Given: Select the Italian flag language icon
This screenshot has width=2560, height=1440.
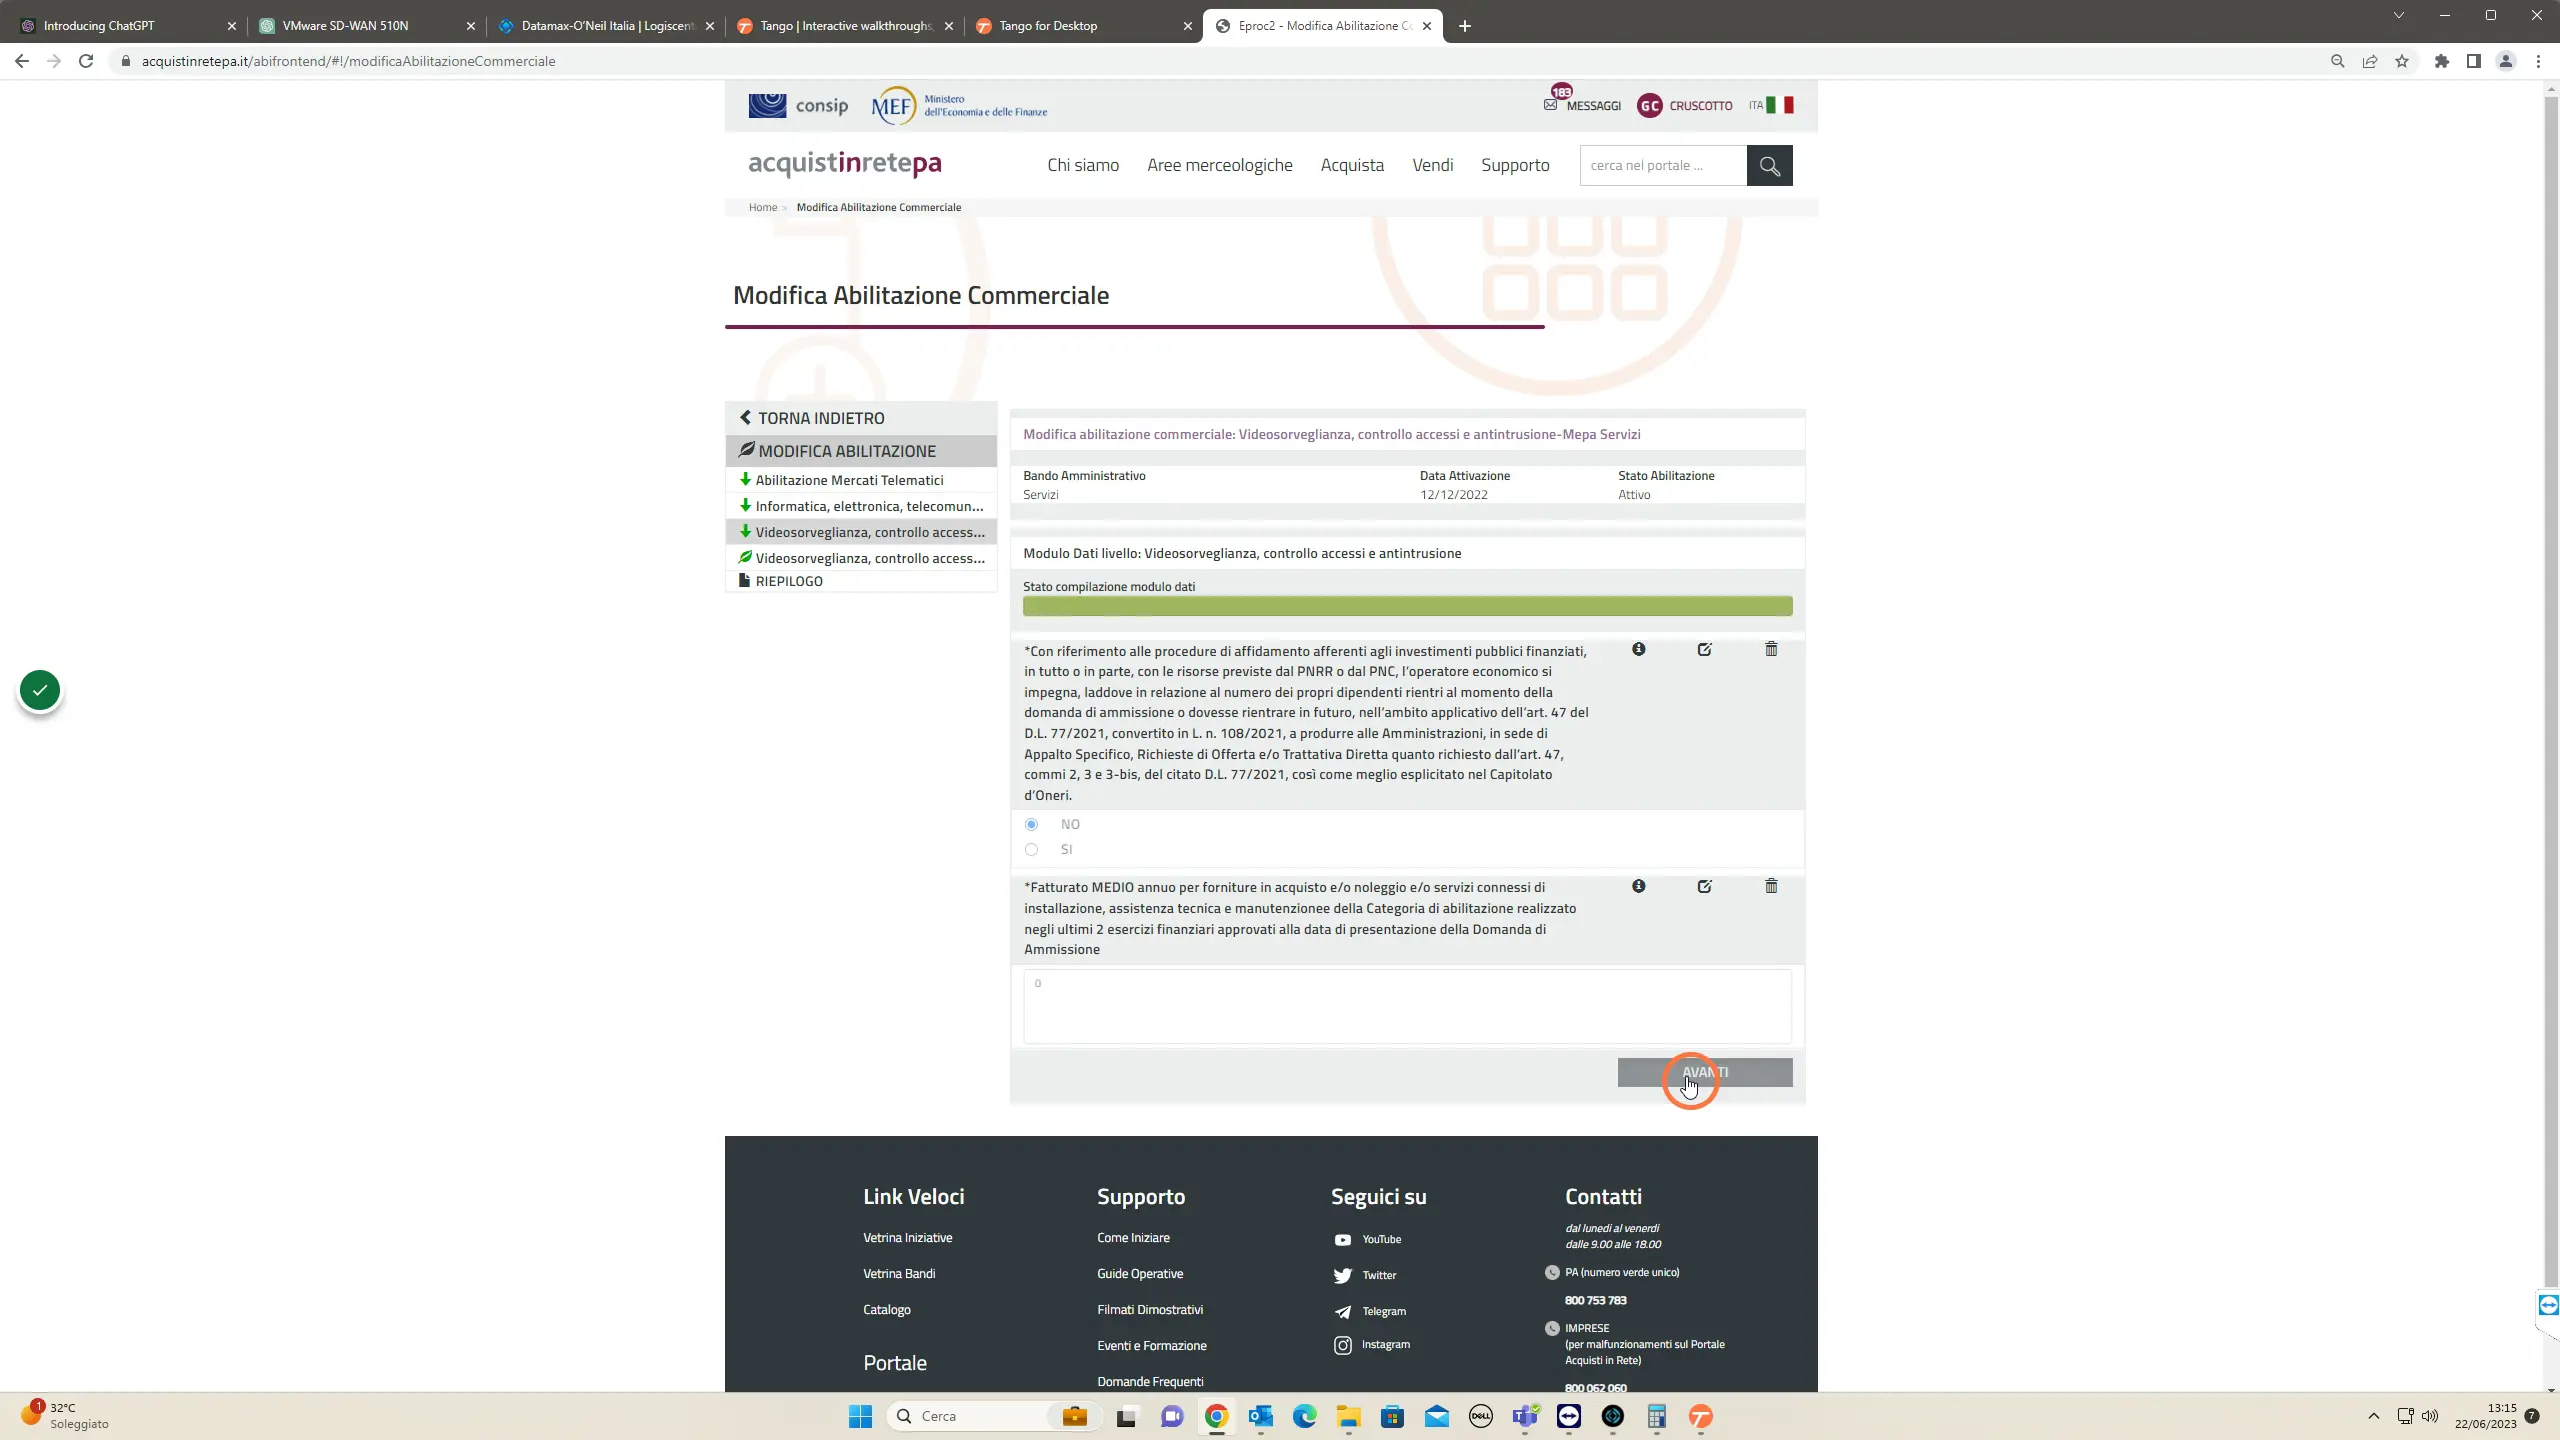Looking at the screenshot, I should [x=1780, y=105].
